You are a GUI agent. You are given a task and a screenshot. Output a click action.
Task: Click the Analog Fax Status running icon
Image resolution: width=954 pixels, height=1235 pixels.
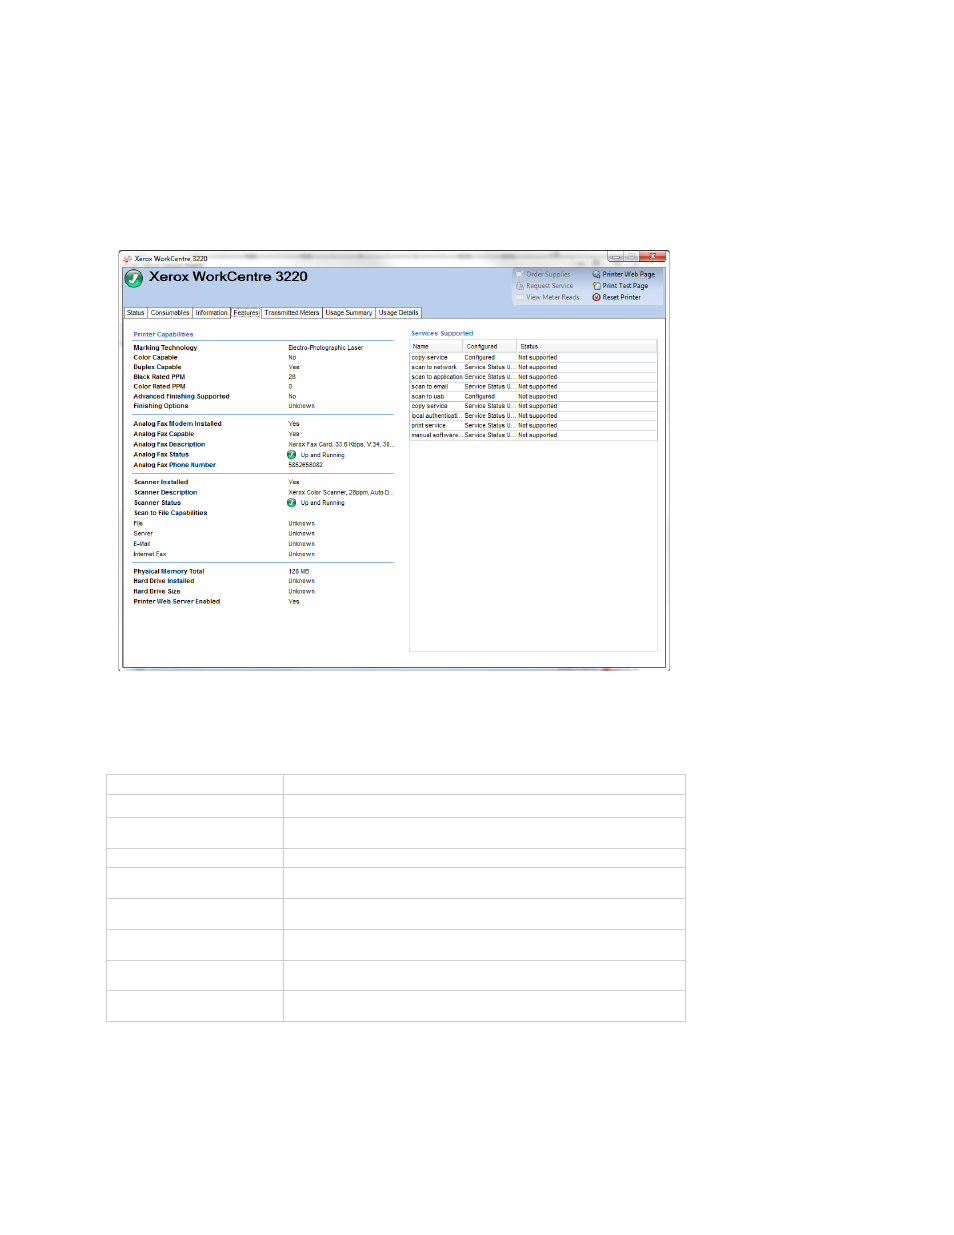[292, 455]
